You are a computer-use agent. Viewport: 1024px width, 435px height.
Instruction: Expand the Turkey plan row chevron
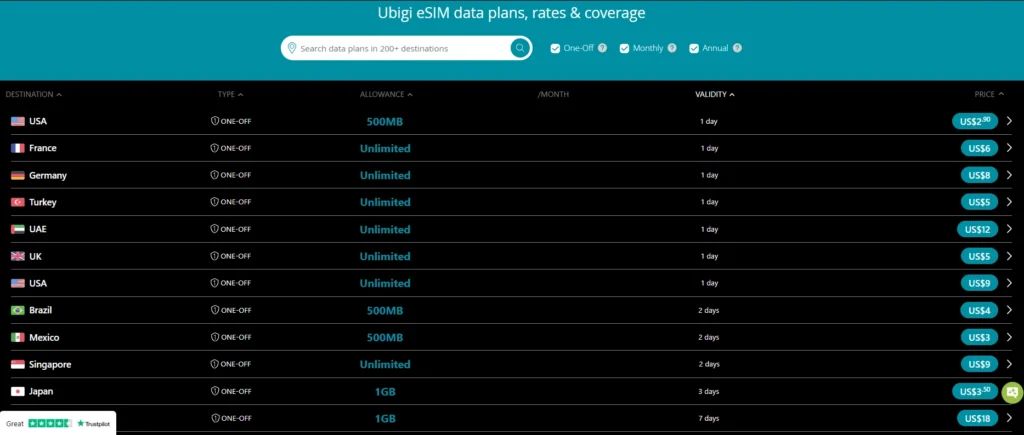[x=1009, y=202]
